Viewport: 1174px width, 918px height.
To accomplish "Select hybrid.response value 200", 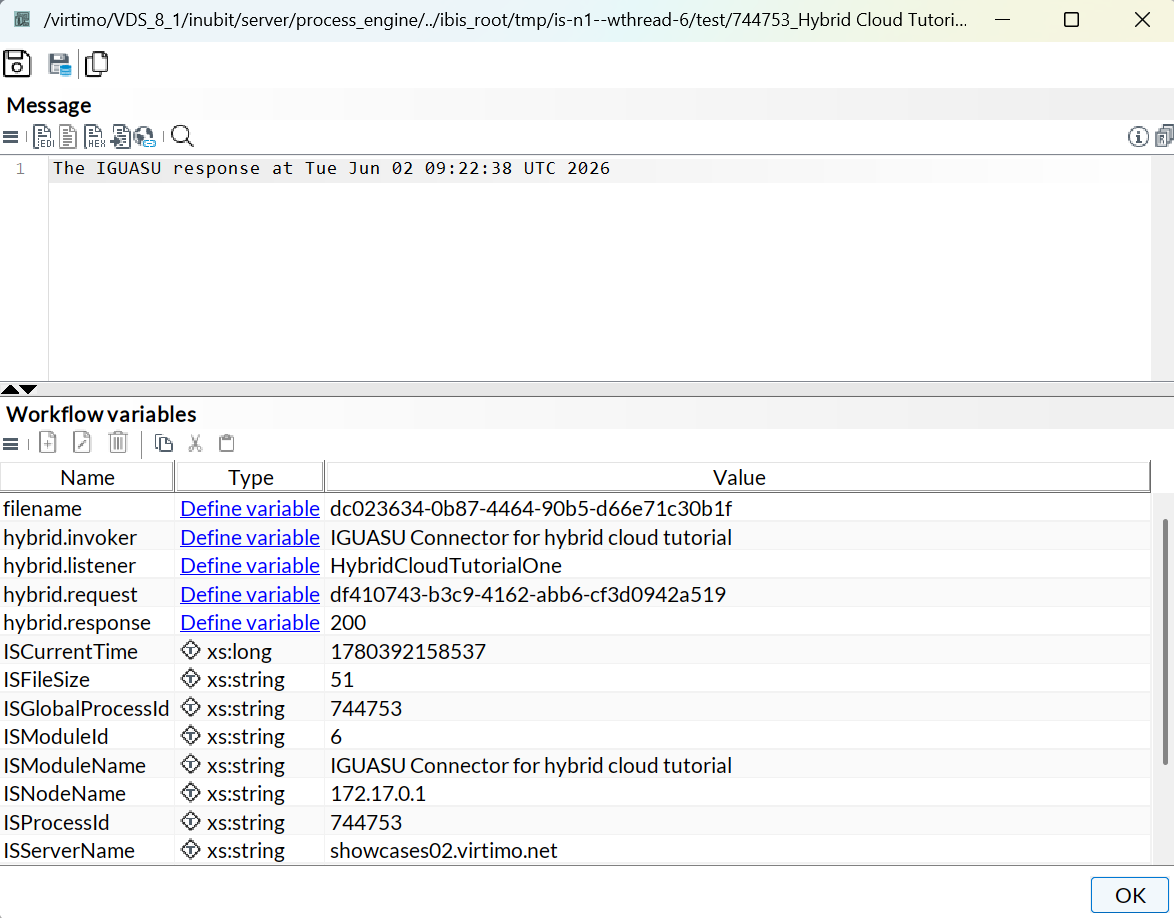I will tap(348, 622).
